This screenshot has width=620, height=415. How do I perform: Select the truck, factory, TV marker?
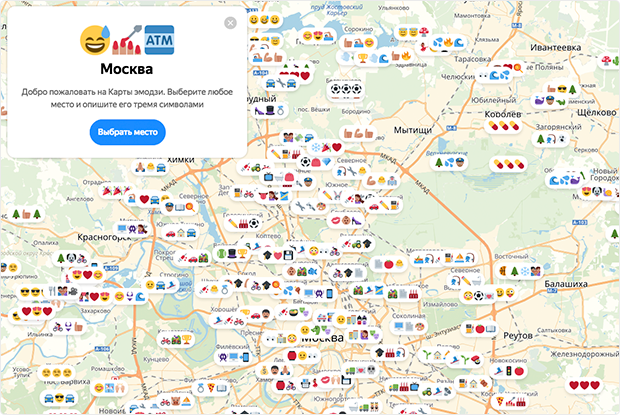404,387
